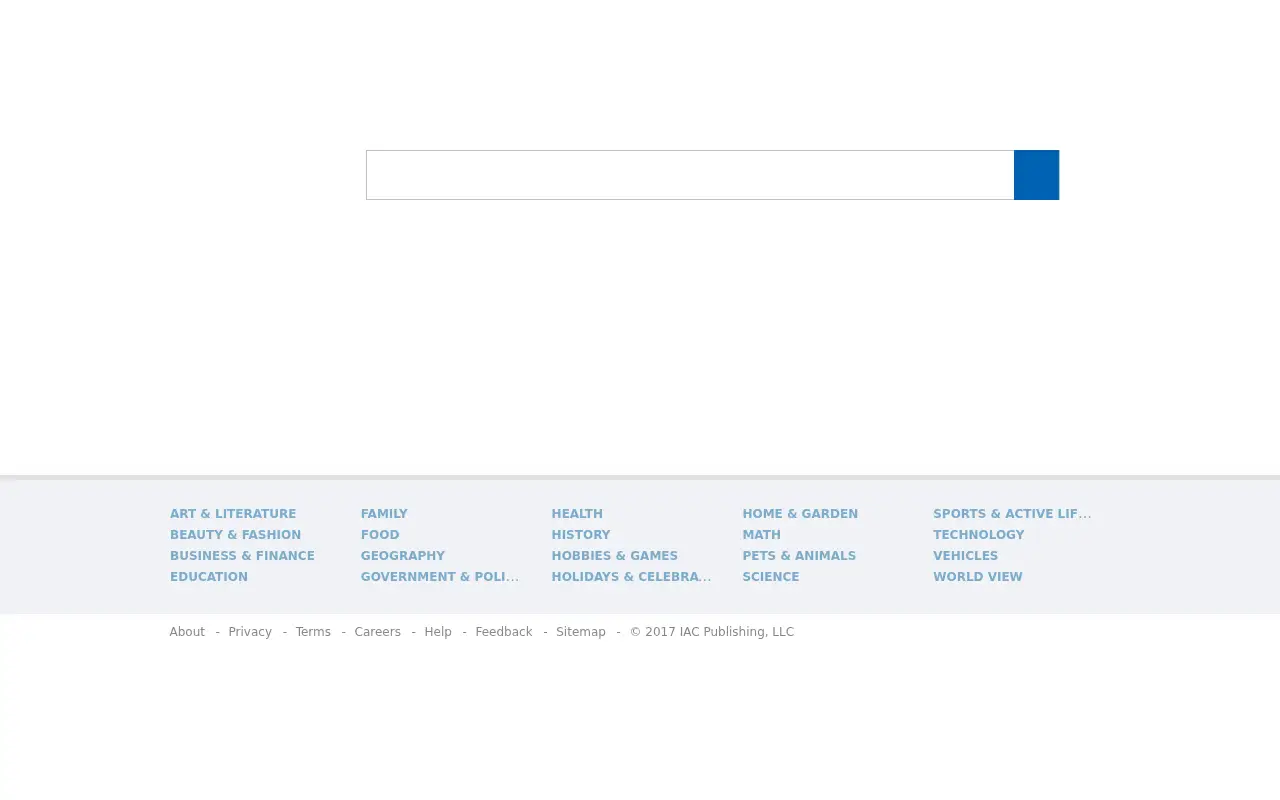Click the blue search submit button

(x=1036, y=175)
